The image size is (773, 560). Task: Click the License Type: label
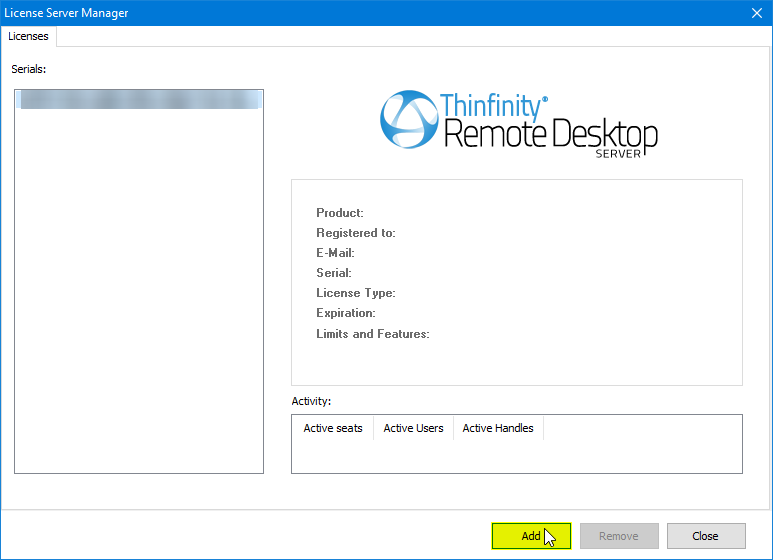355,293
